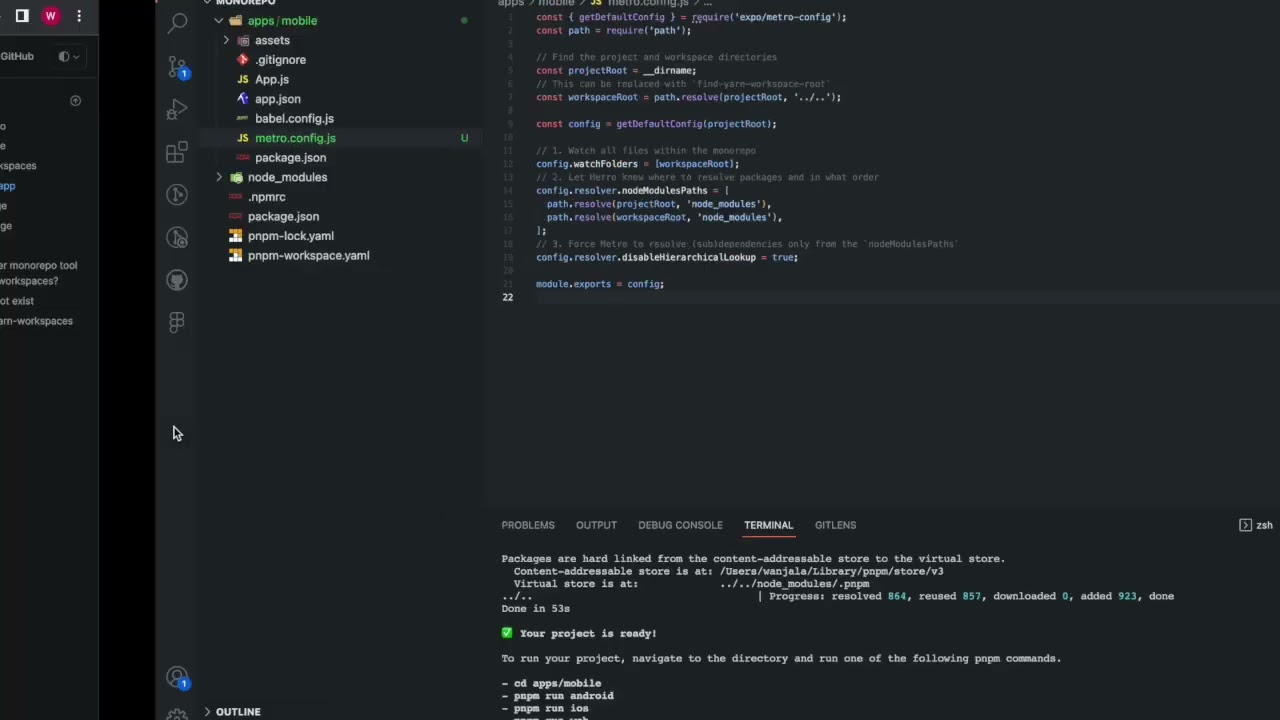Click the GitHub link in the browser page

tap(17, 56)
